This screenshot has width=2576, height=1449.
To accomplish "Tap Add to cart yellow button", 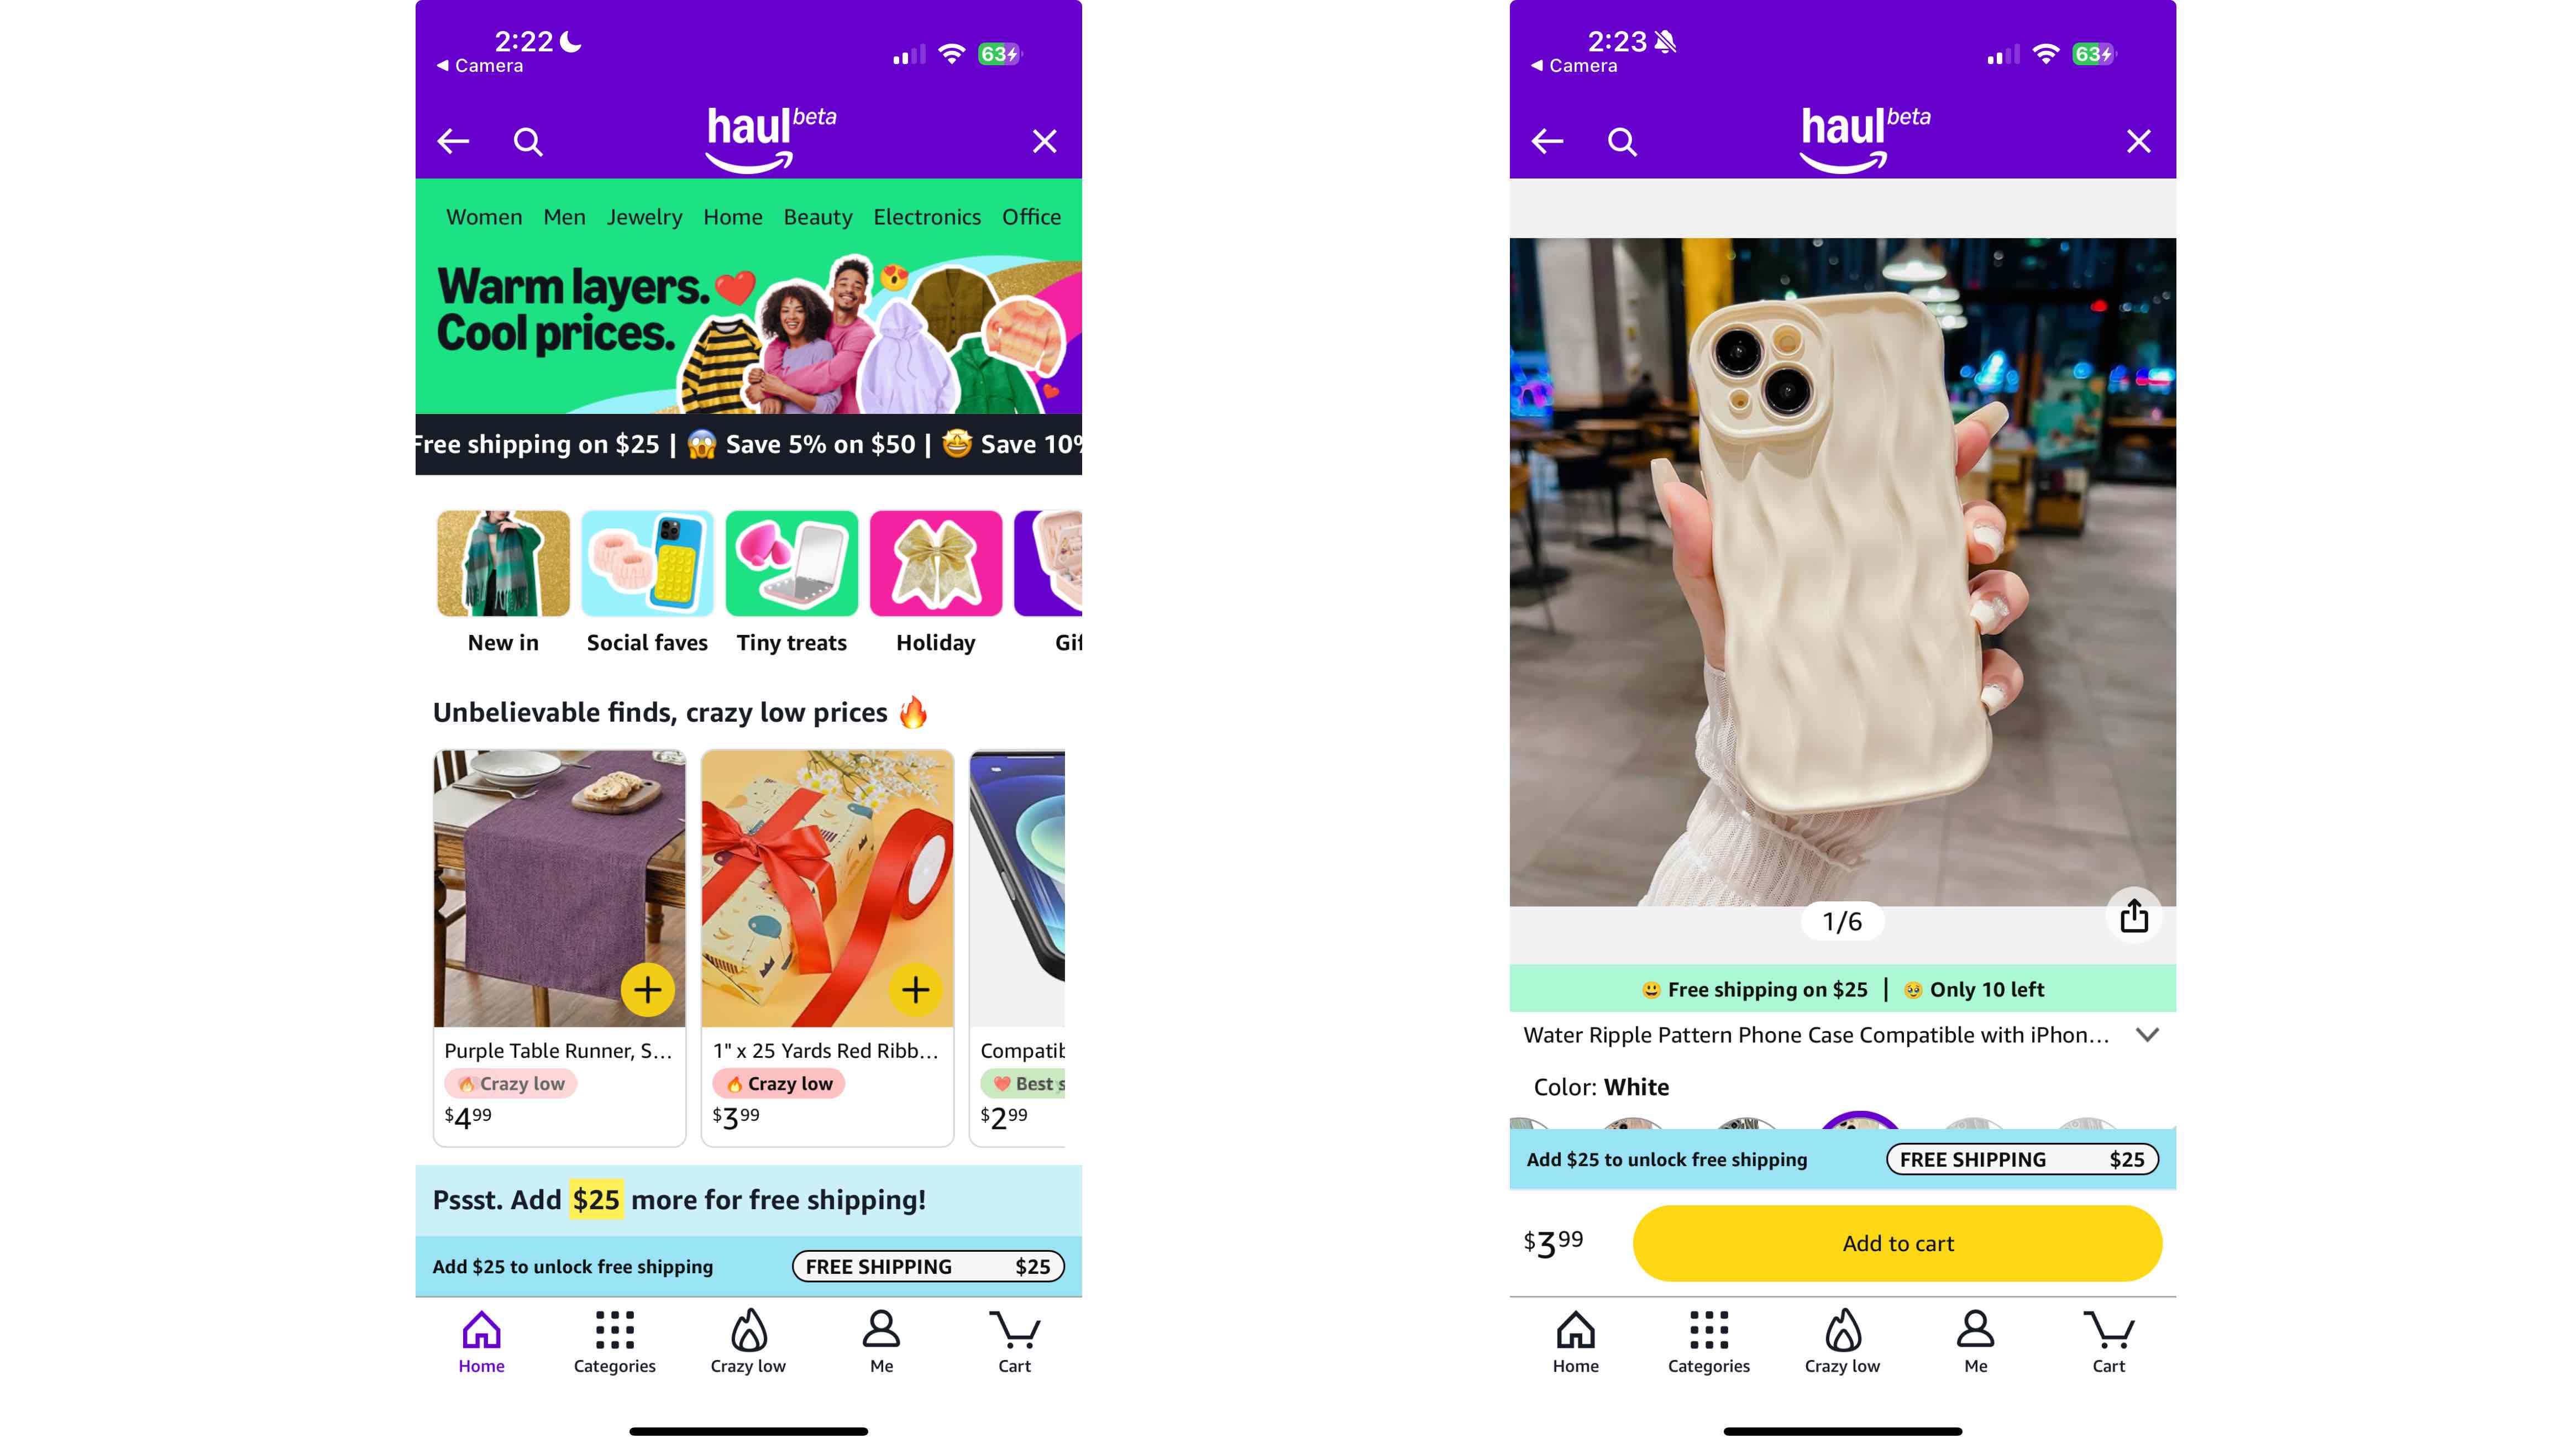I will point(1897,1242).
